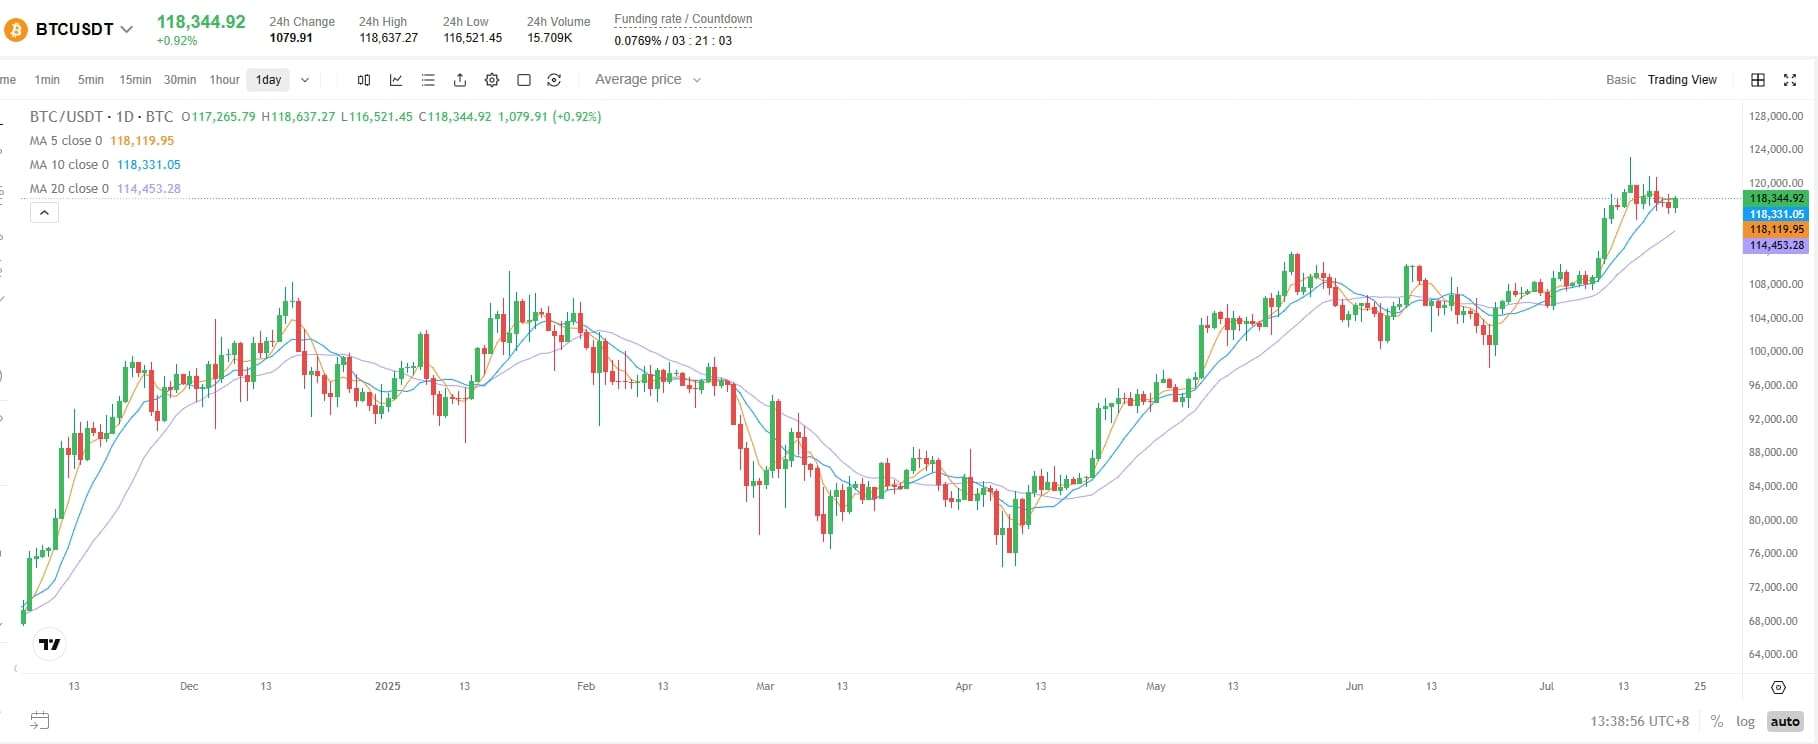The height and width of the screenshot is (744, 1818).
Task: Open chart settings gear icon
Action: point(492,80)
